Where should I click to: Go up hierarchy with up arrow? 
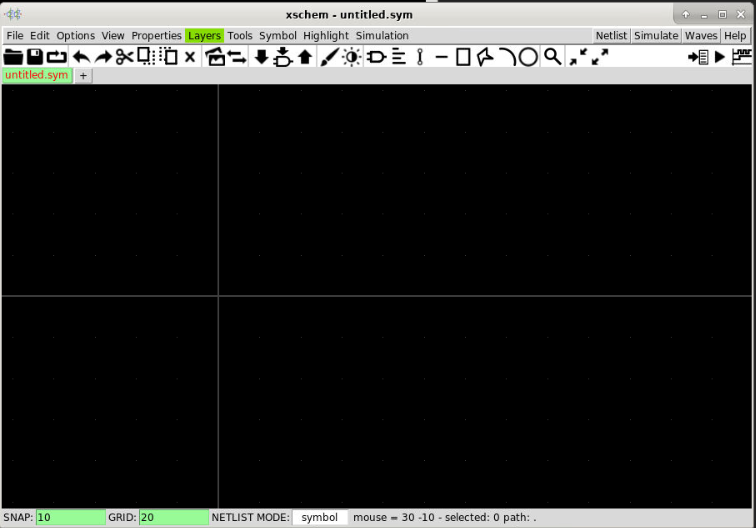tap(305, 57)
